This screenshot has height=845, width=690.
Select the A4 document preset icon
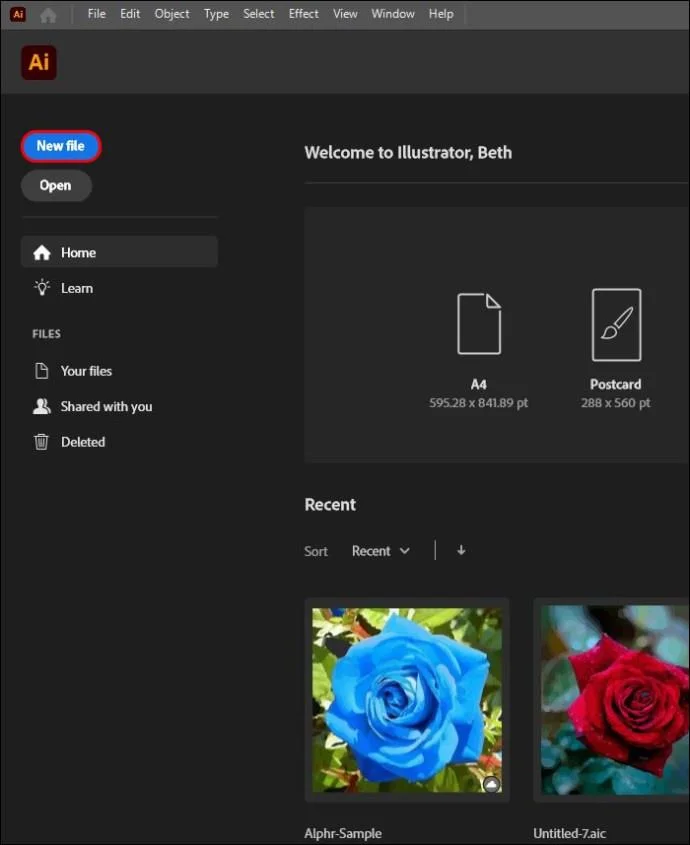click(479, 324)
